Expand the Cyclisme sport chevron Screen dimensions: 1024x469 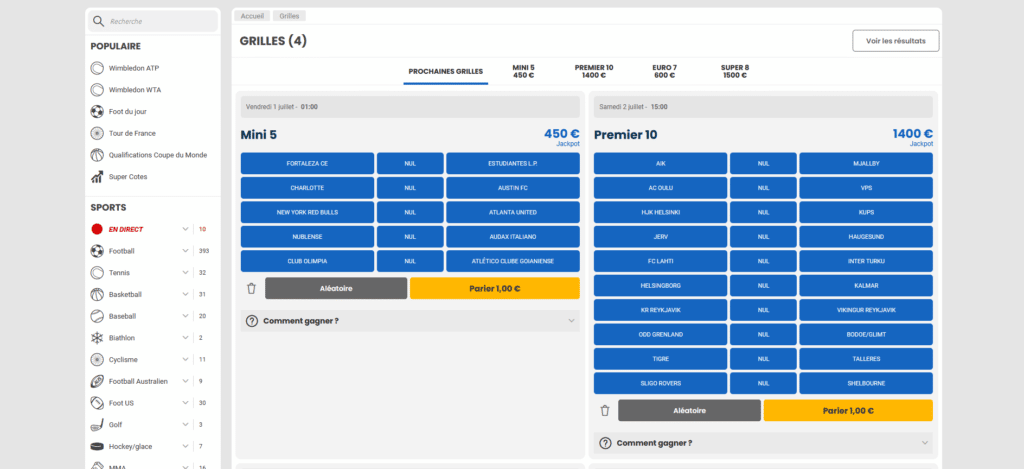click(x=185, y=359)
